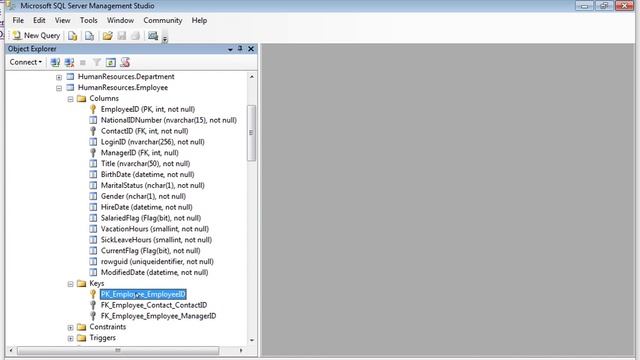Click the Registered Servers toolbar icon
This screenshot has height=360, width=640.
(153, 36)
